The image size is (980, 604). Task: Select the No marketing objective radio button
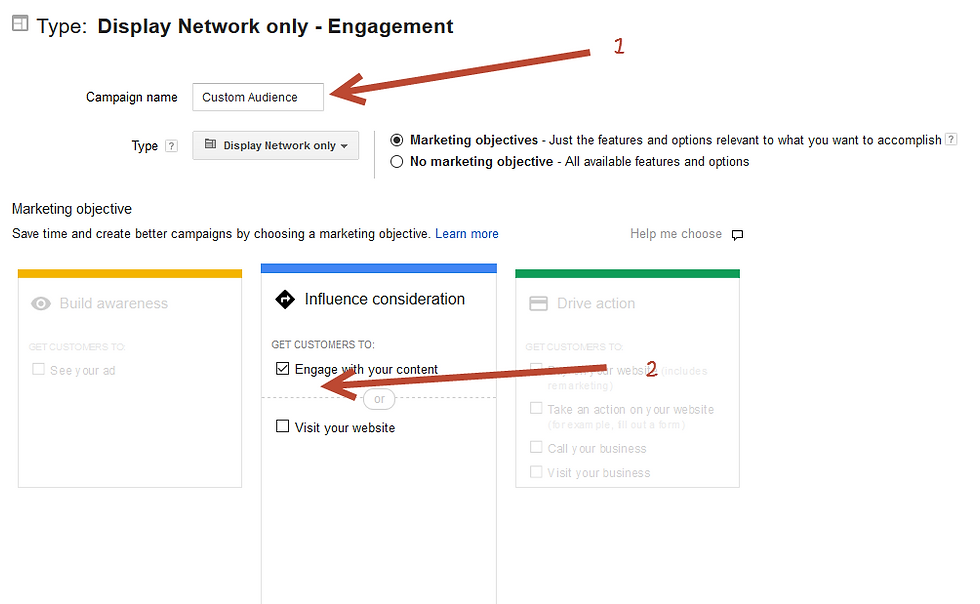coord(396,162)
